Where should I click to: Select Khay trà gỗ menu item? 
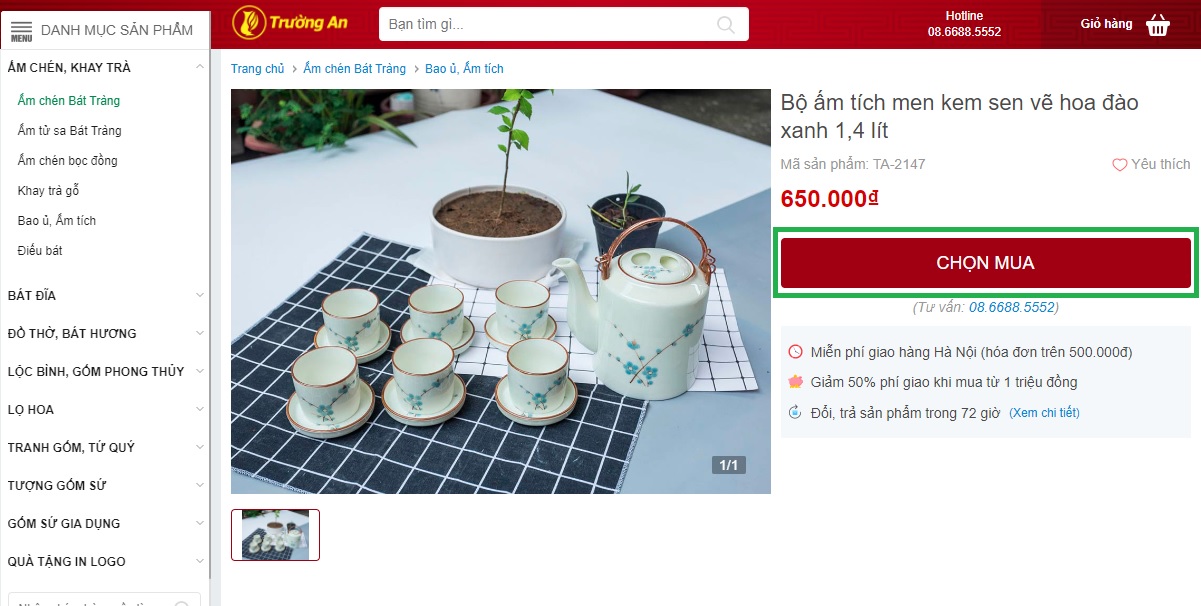click(x=48, y=191)
